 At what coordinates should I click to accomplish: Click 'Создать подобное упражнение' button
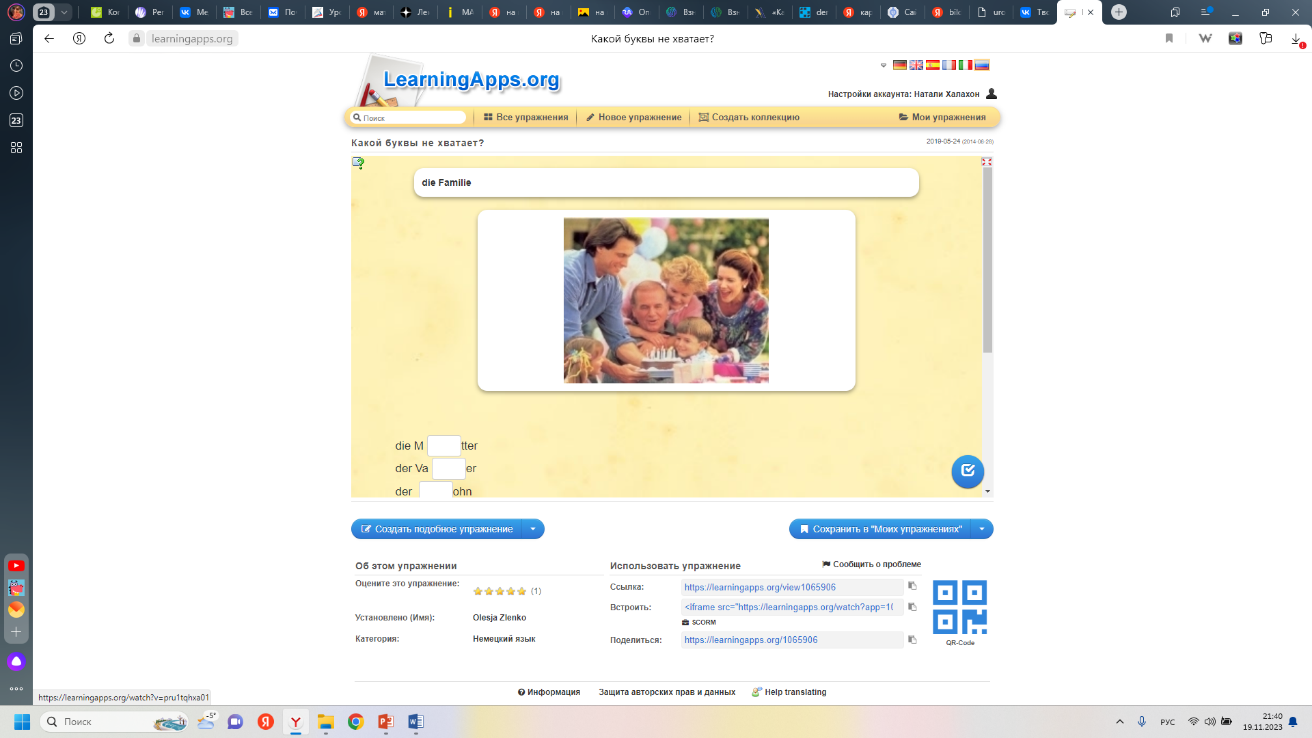[437, 529]
